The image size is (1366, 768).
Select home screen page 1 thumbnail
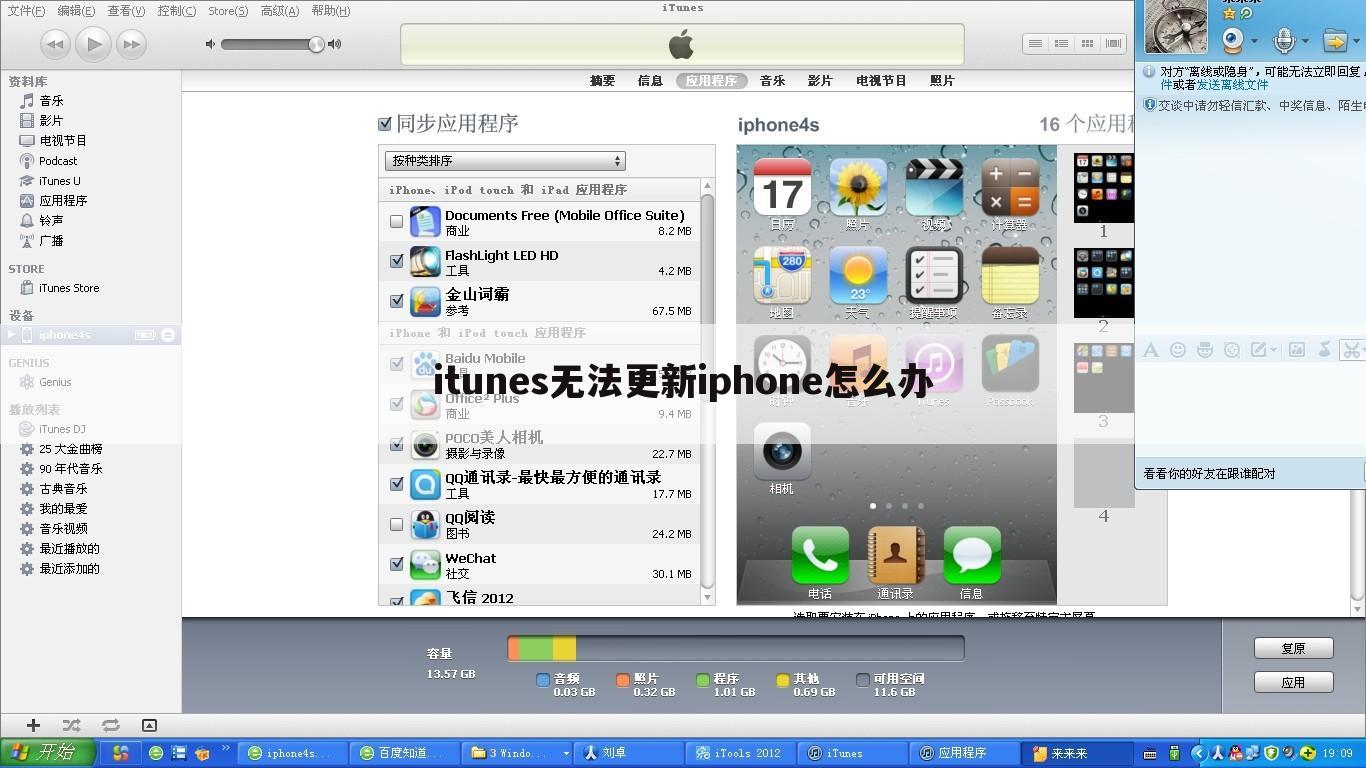pyautogui.click(x=1104, y=188)
